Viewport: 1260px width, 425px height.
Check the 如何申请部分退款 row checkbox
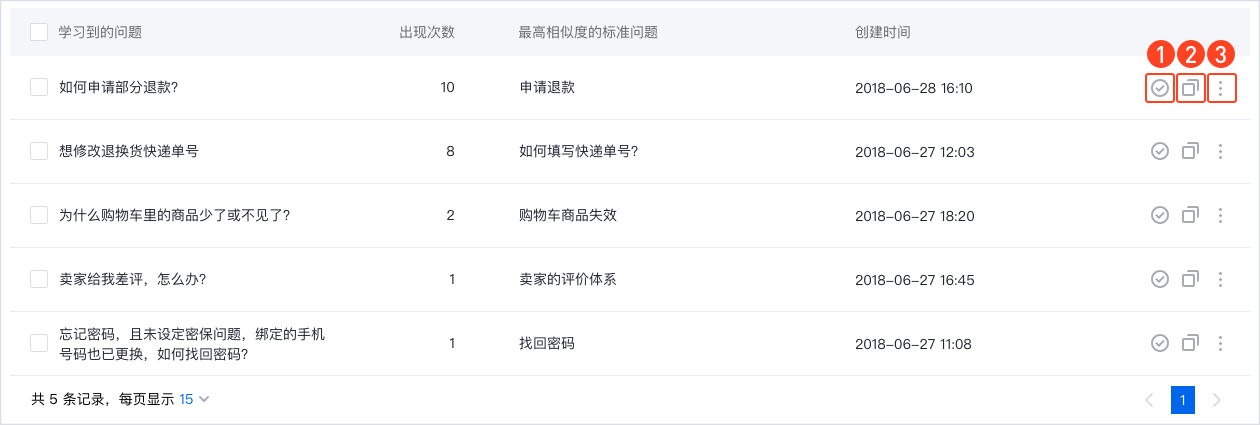point(39,87)
